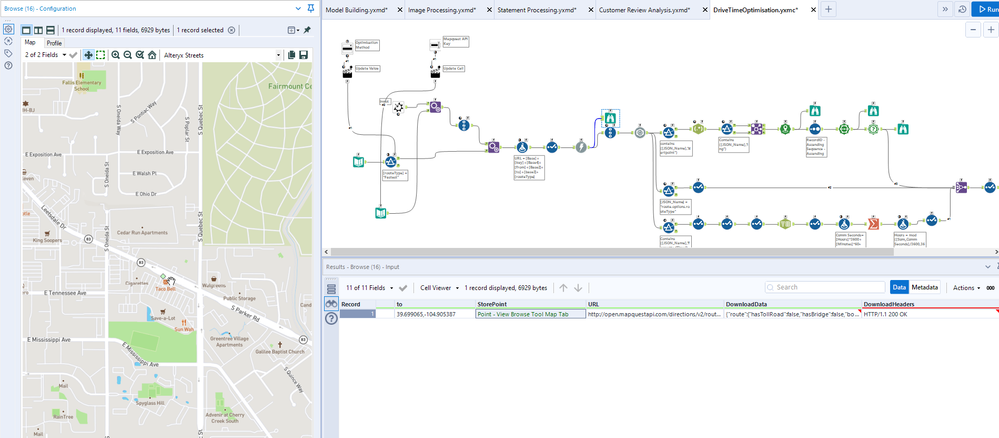This screenshot has width=999, height=438.
Task: Select the pan tool in map toolbar
Action: click(x=89, y=55)
